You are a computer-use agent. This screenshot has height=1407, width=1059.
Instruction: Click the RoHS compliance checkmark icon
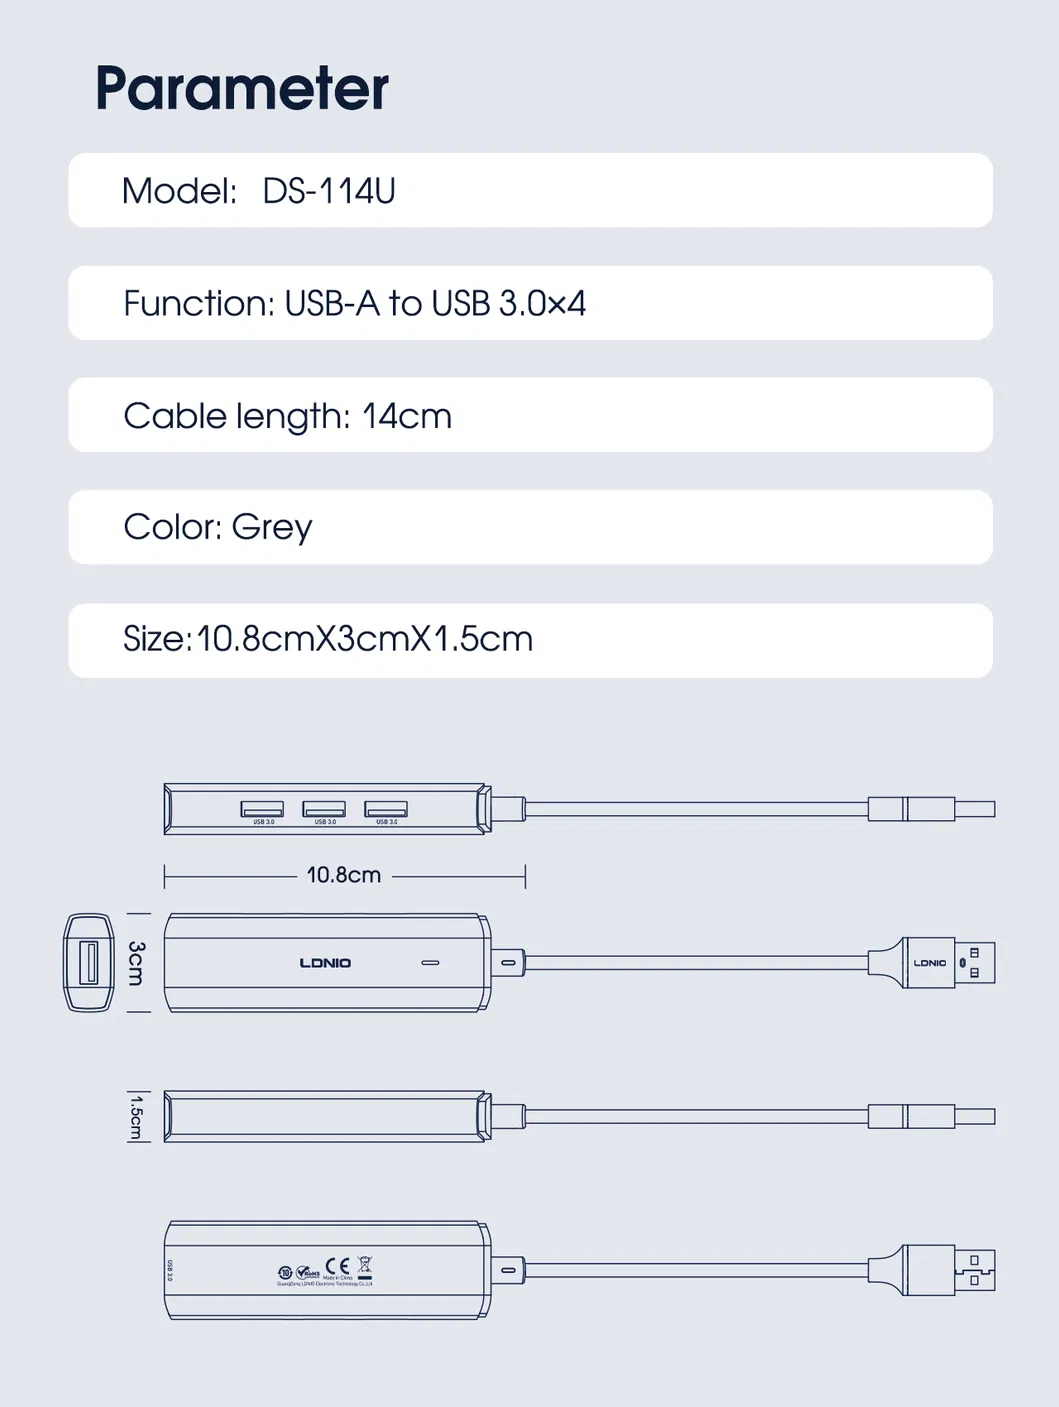(x=305, y=1272)
